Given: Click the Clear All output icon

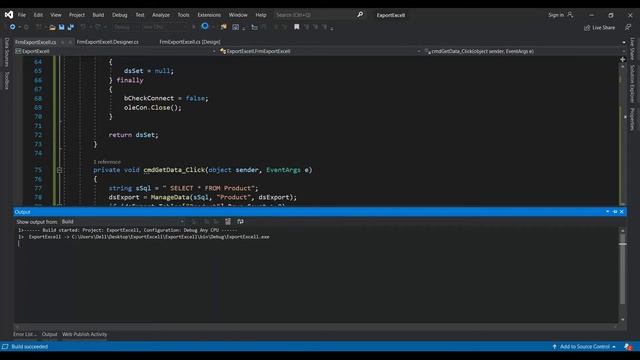Looking at the screenshot, I should pyautogui.click(x=228, y=222).
